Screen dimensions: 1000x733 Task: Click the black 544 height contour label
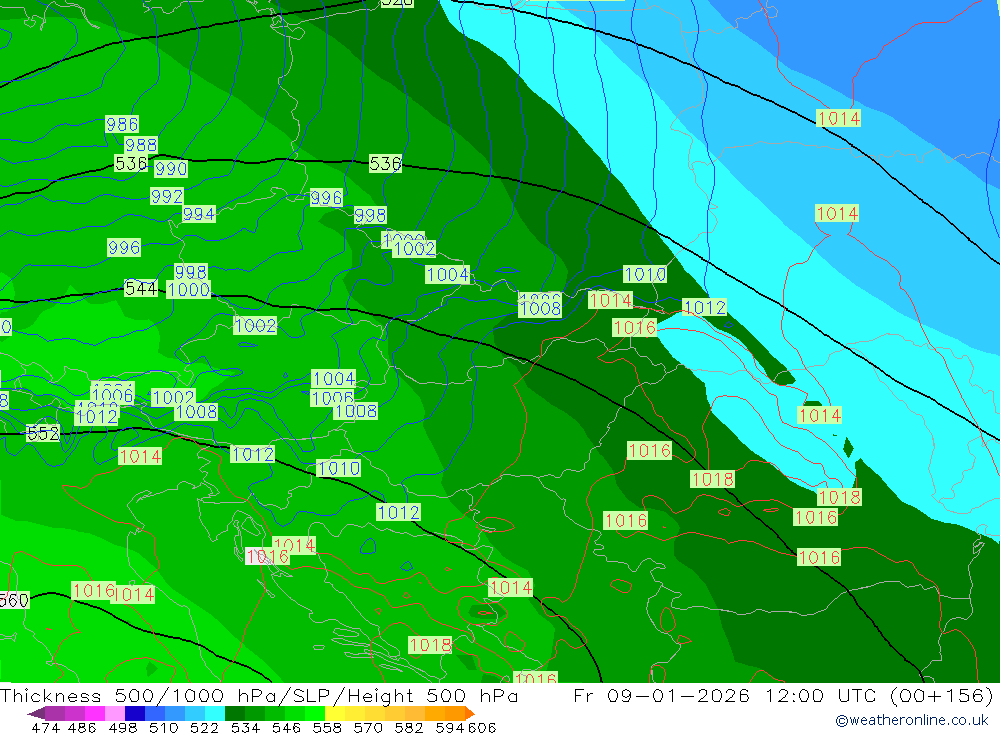[141, 289]
